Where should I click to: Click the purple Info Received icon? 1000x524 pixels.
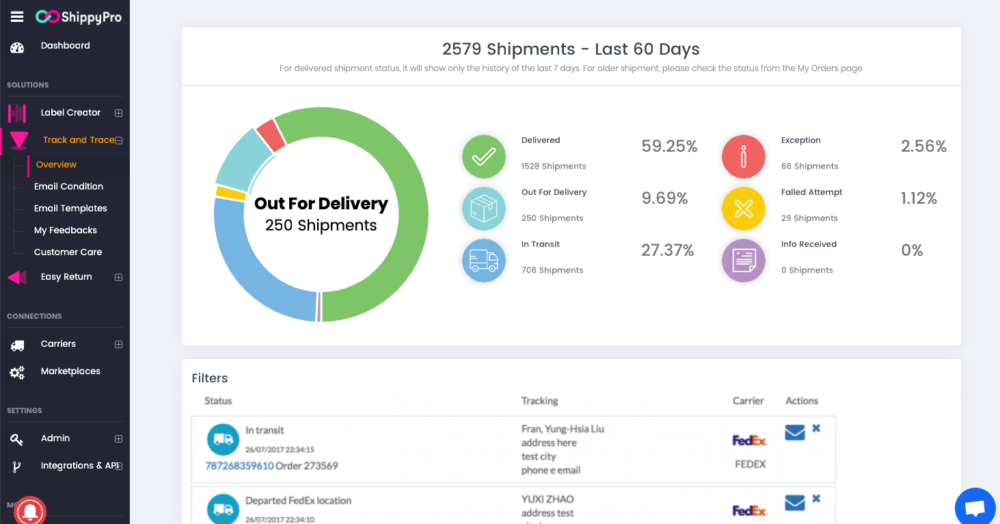point(743,260)
